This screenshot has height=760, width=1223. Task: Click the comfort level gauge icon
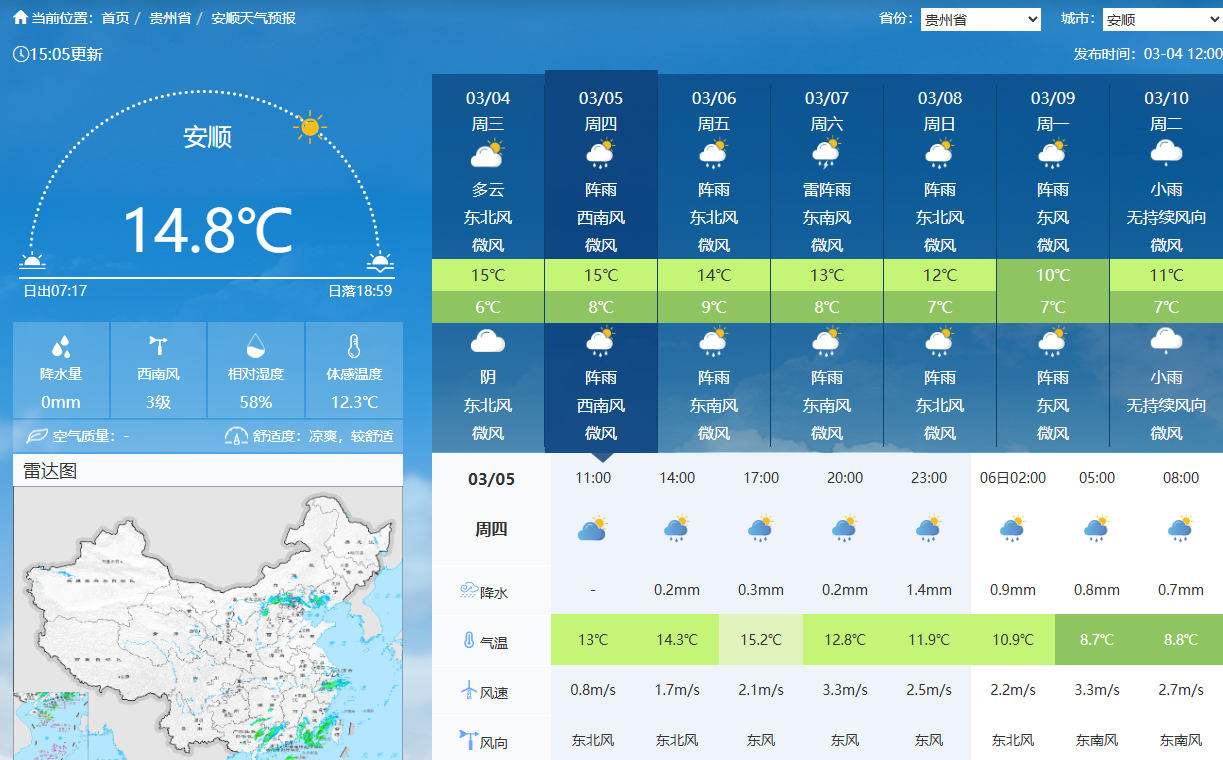pyautogui.click(x=236, y=436)
